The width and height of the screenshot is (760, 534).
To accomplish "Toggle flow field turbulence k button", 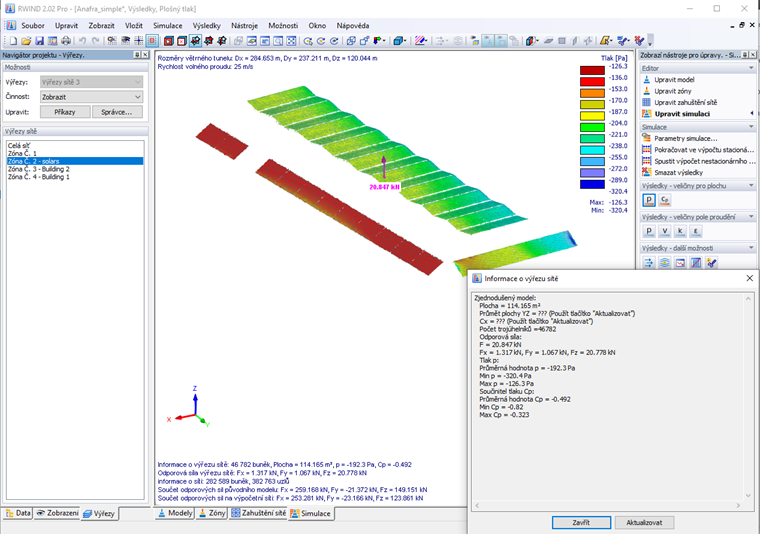I will pos(680,231).
